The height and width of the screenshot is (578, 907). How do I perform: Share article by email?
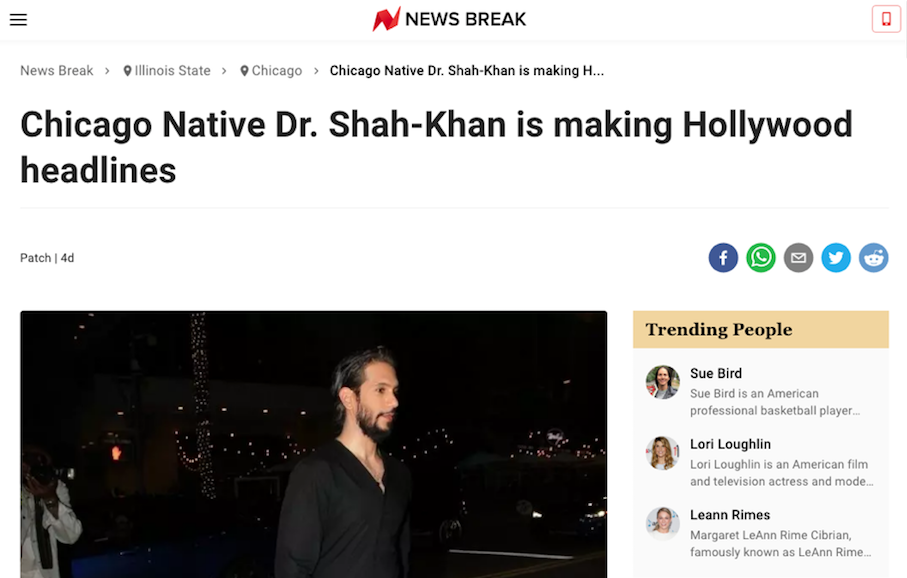point(798,258)
